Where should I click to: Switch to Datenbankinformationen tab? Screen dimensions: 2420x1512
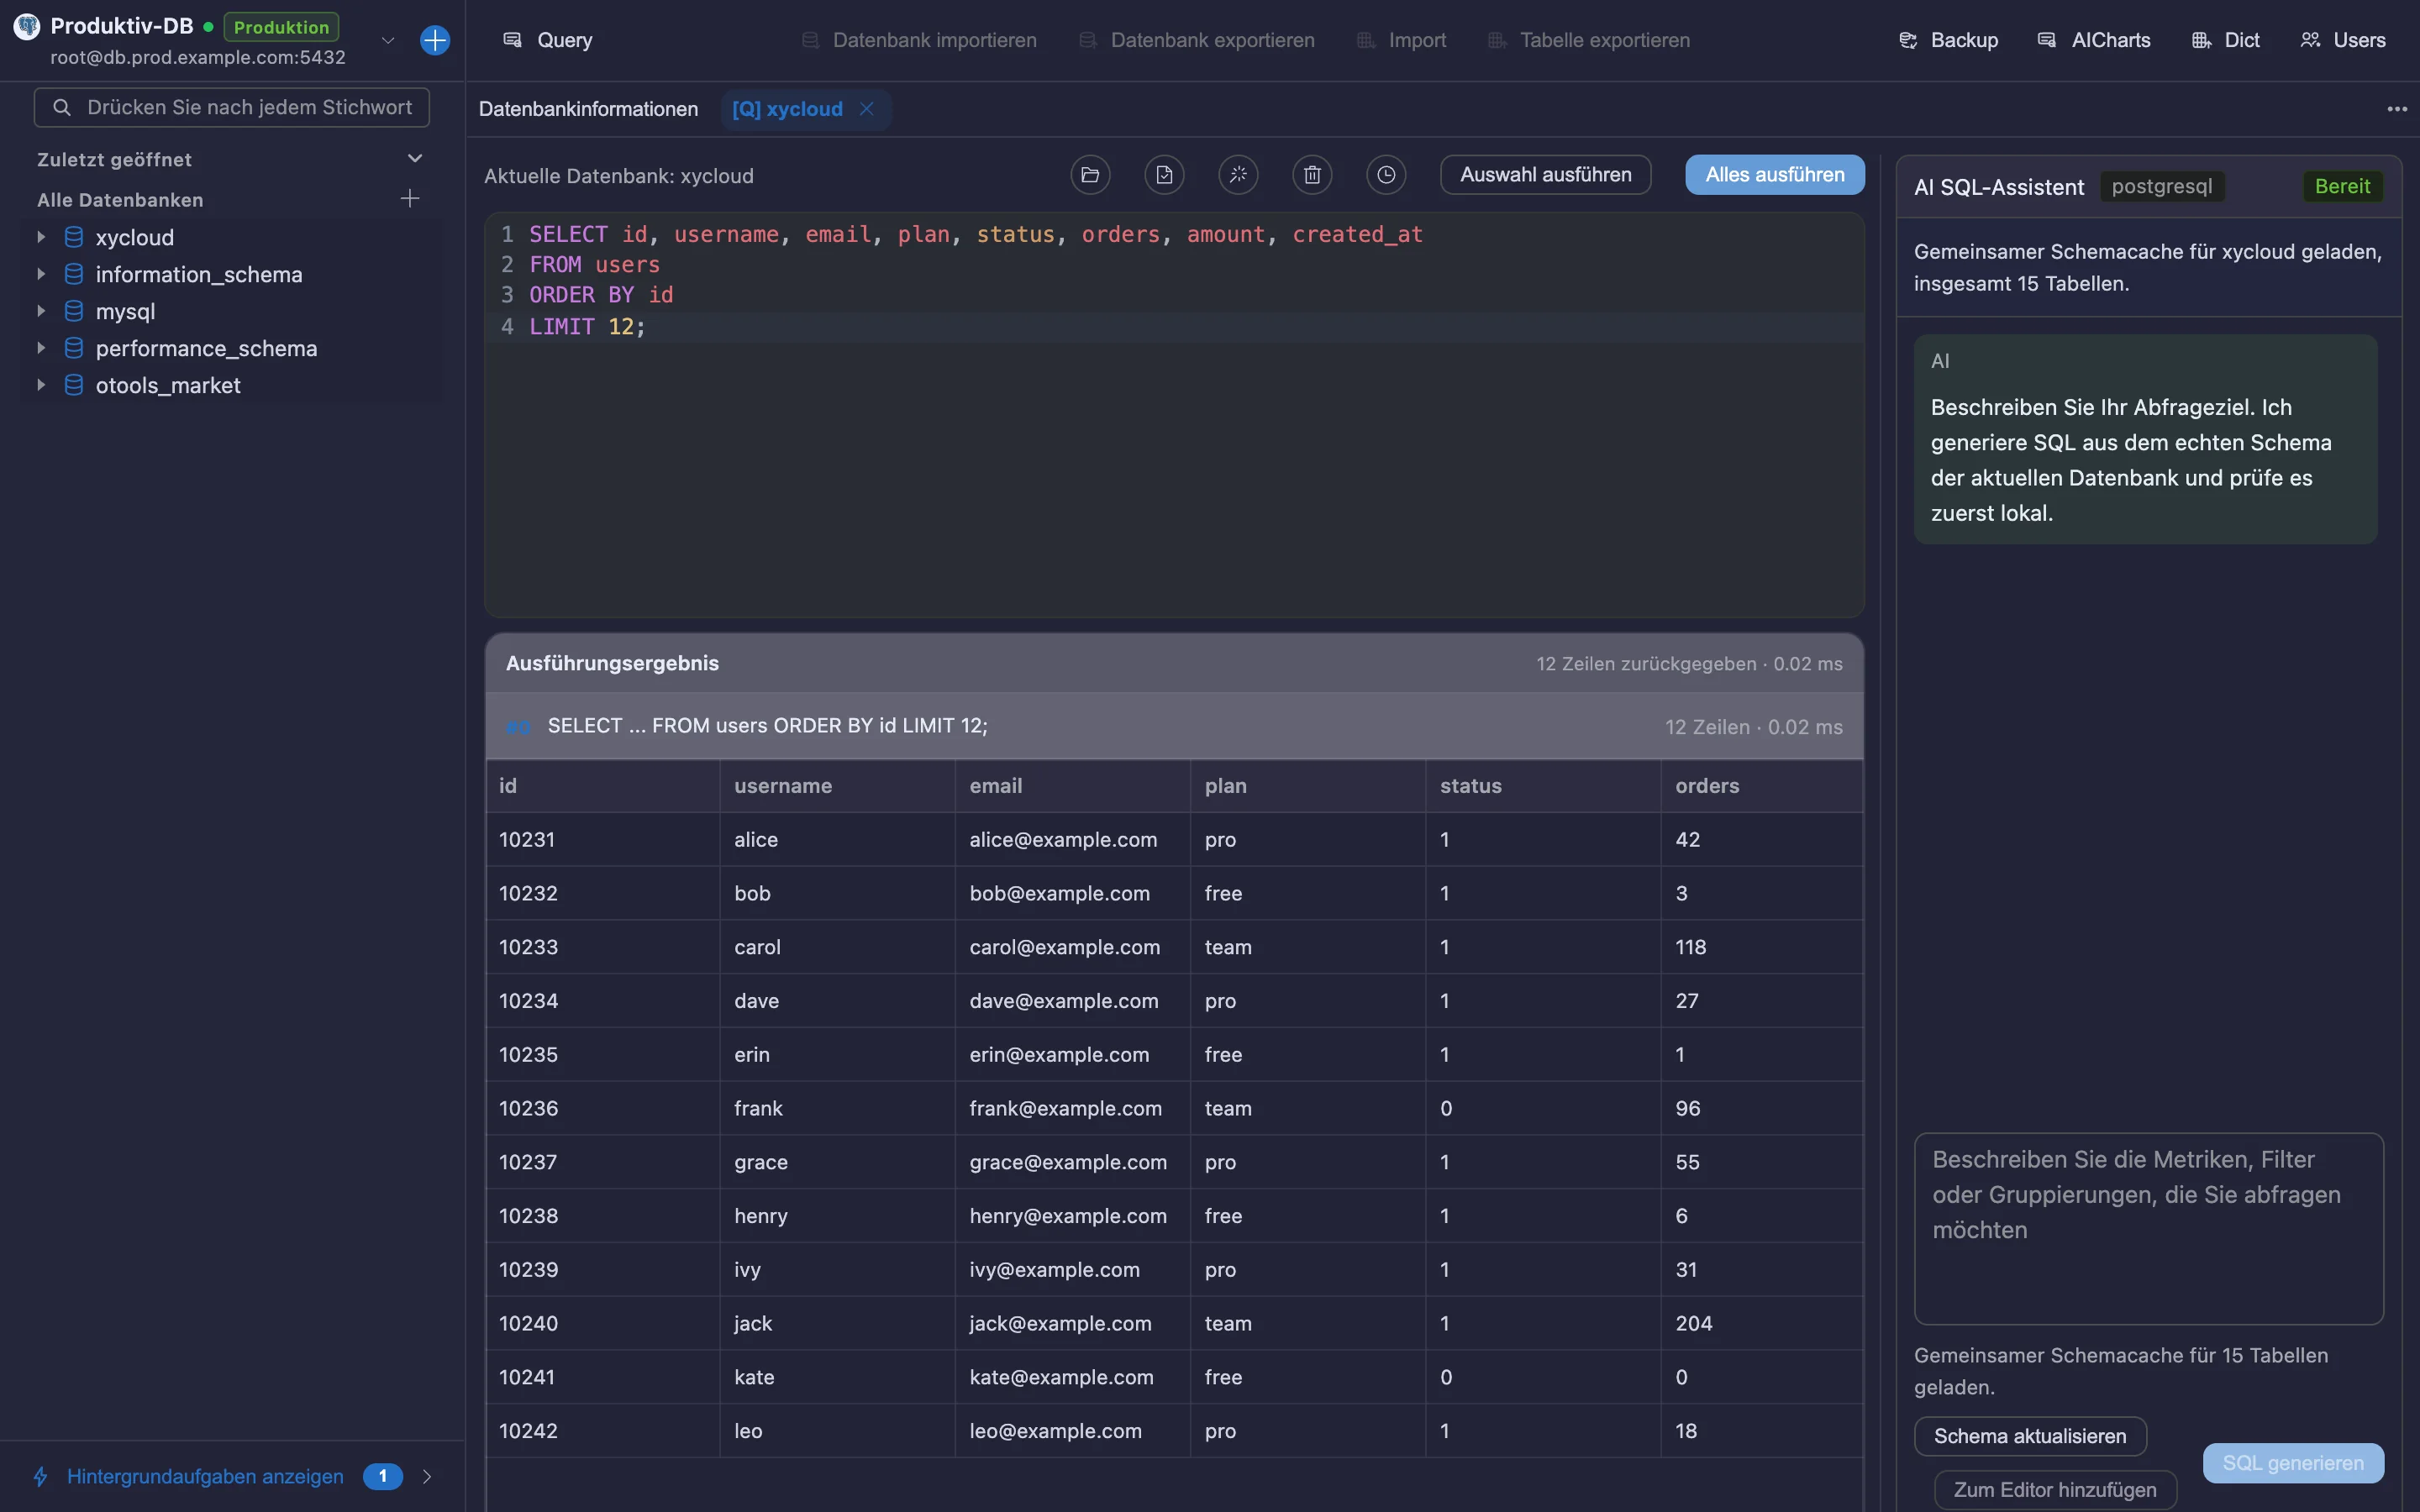[x=588, y=109]
